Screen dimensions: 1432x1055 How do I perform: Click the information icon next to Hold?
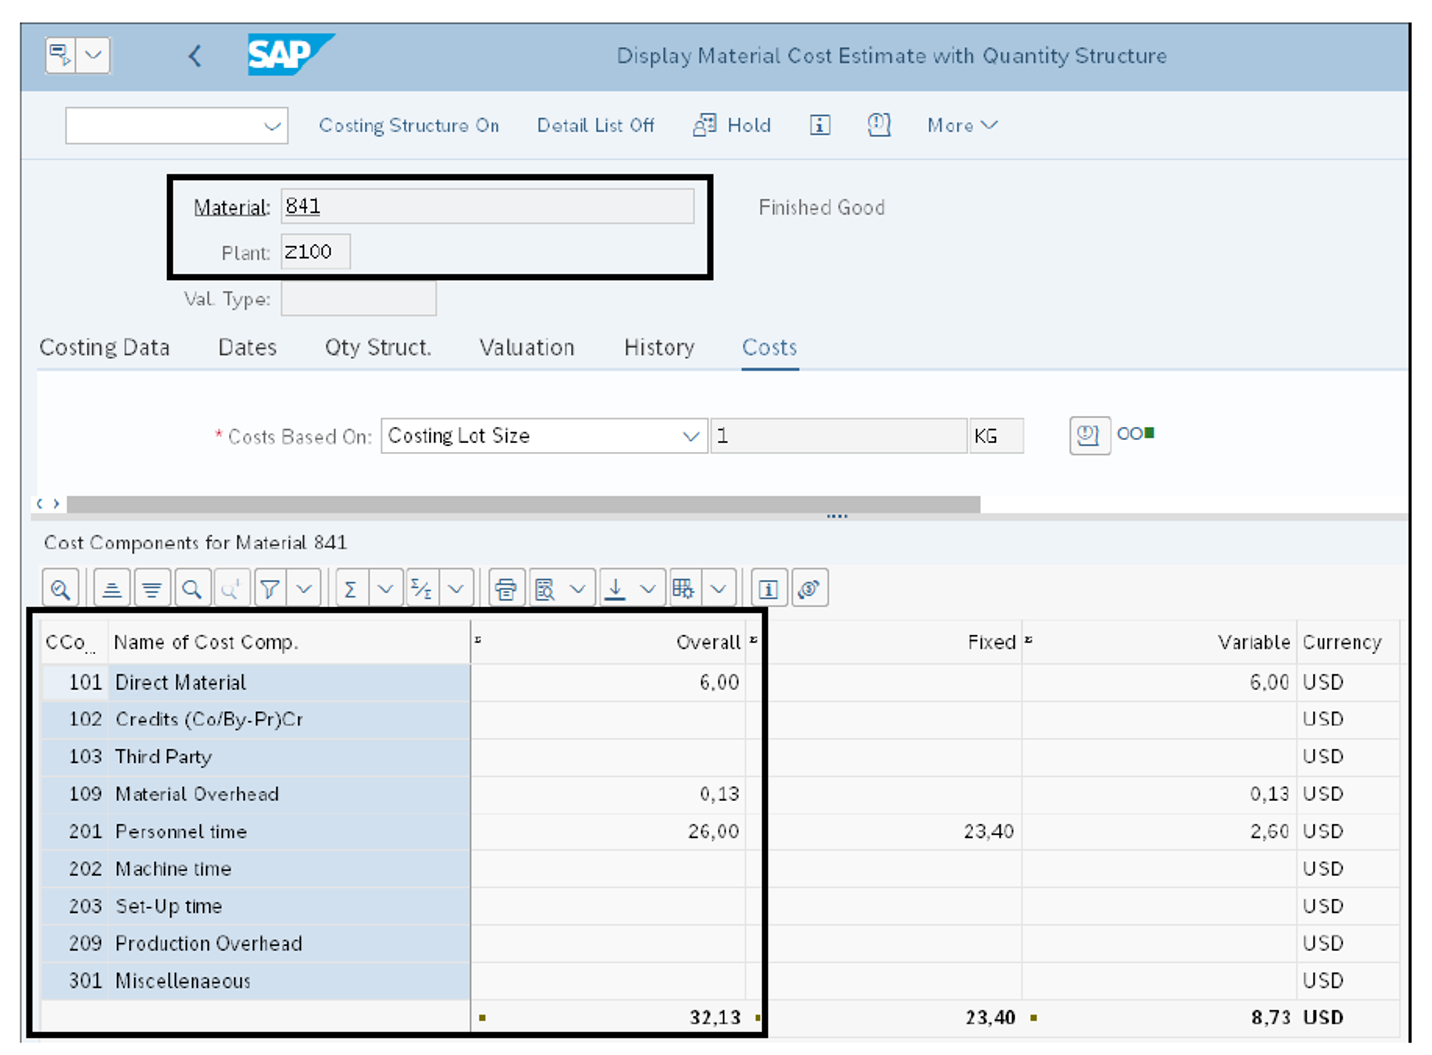click(820, 125)
